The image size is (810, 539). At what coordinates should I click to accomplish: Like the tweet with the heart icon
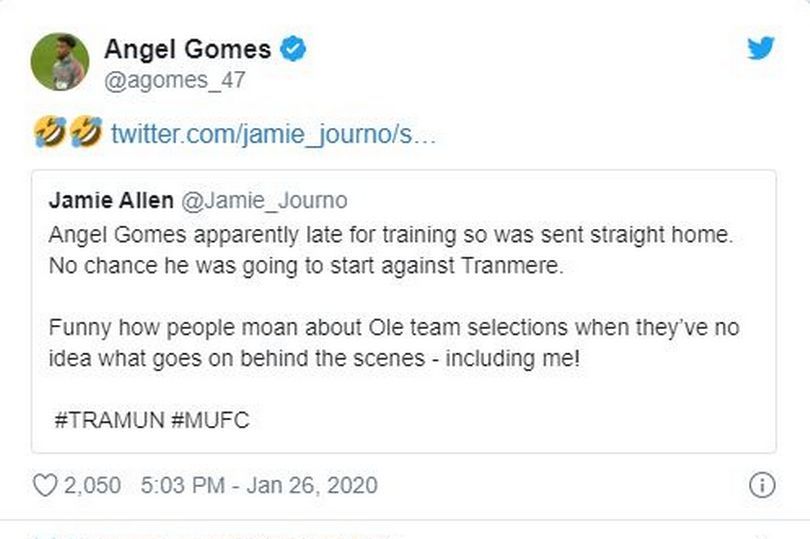click(x=45, y=486)
